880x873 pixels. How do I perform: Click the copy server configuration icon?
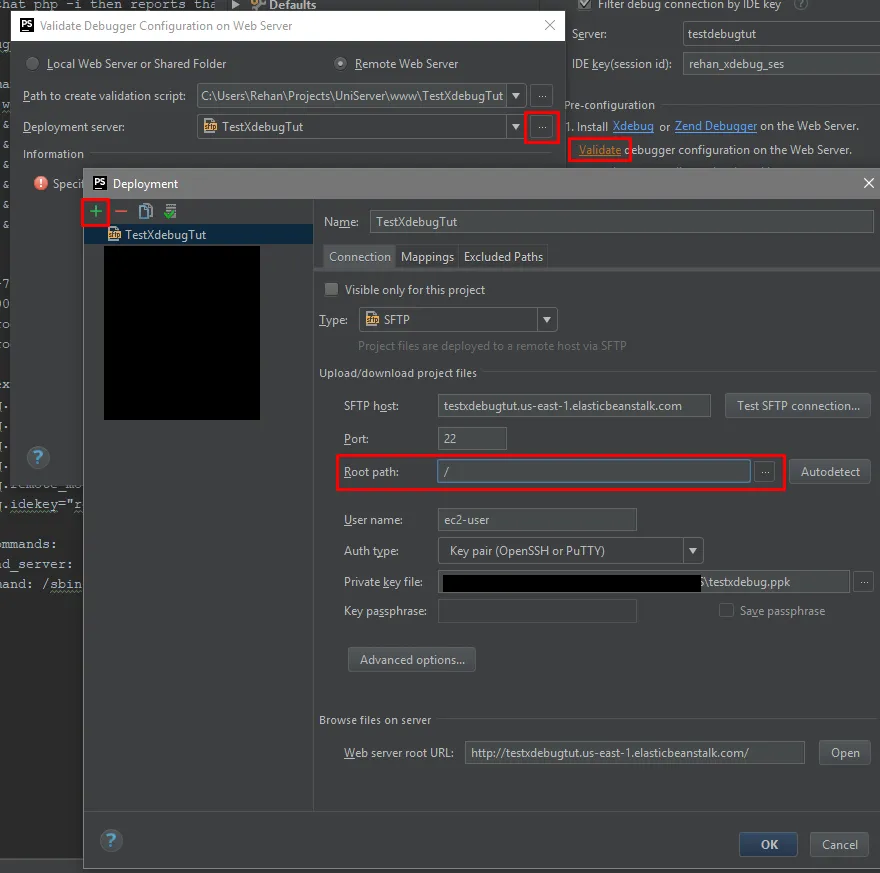(x=146, y=211)
